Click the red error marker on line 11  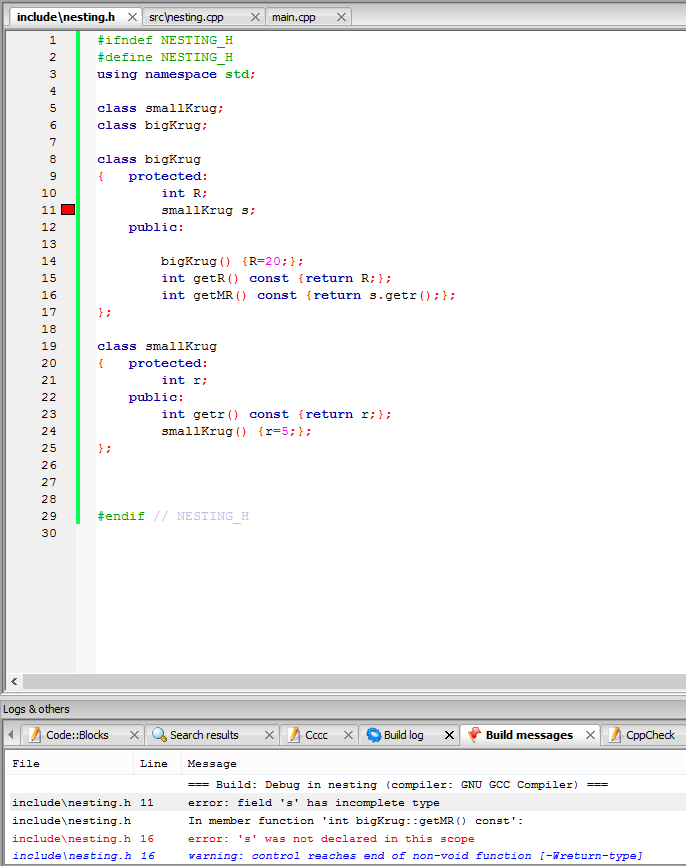[x=68, y=210]
